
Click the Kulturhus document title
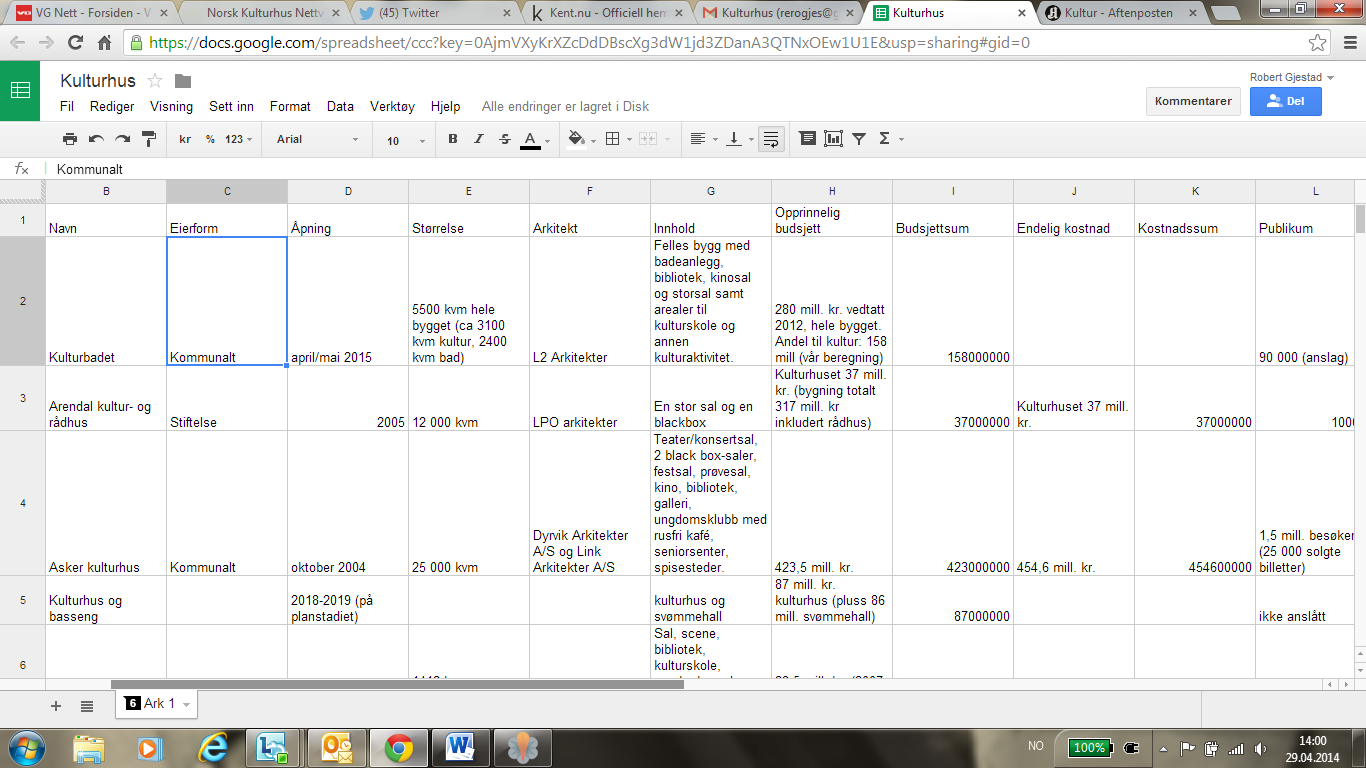click(97, 81)
